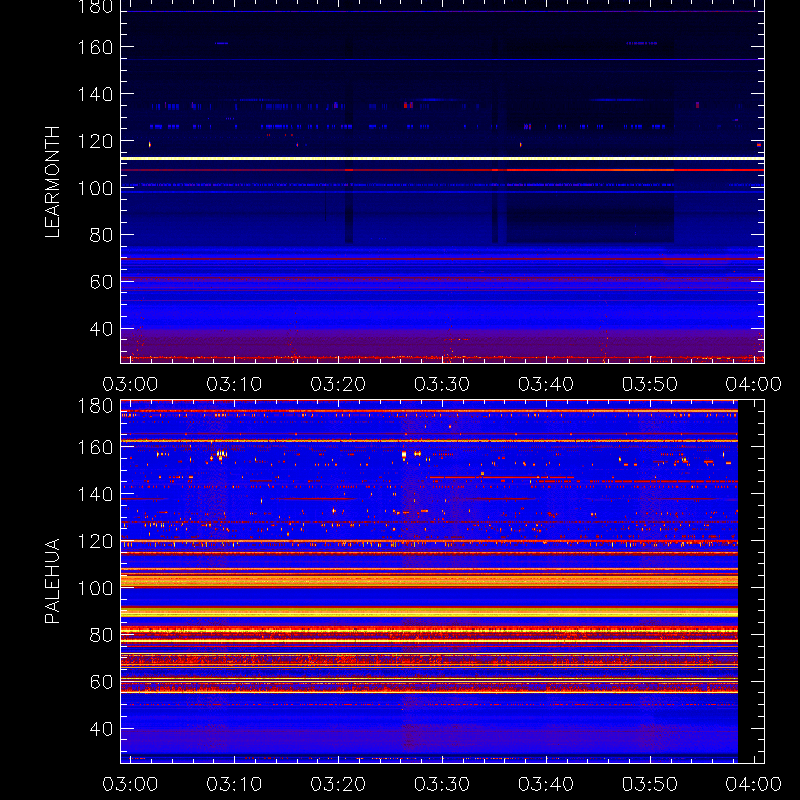Pick the 03:50 time label of the Palehua plot
800x800 pixels.
pyautogui.click(x=650, y=784)
